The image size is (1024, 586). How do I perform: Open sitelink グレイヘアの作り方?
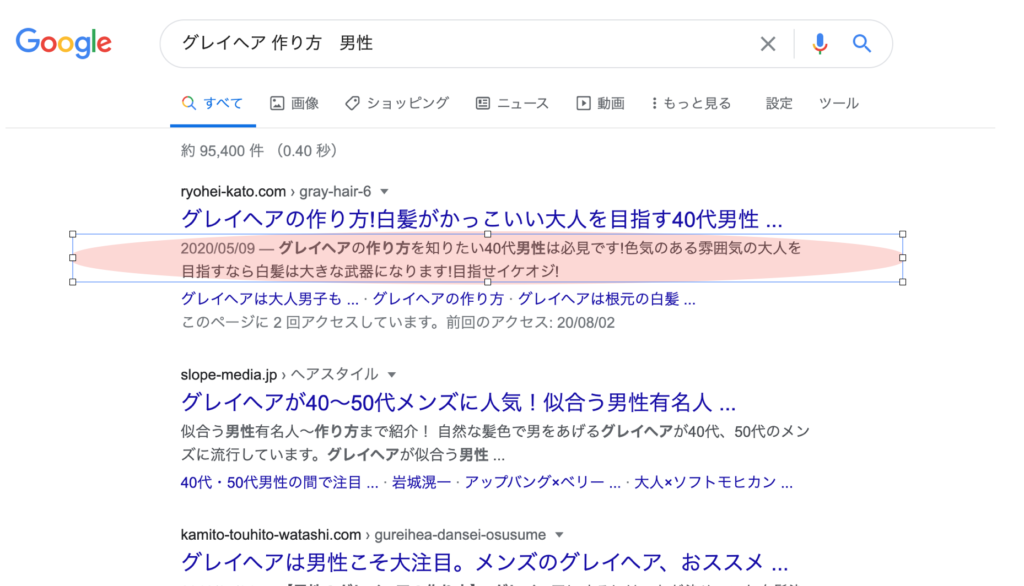point(438,299)
